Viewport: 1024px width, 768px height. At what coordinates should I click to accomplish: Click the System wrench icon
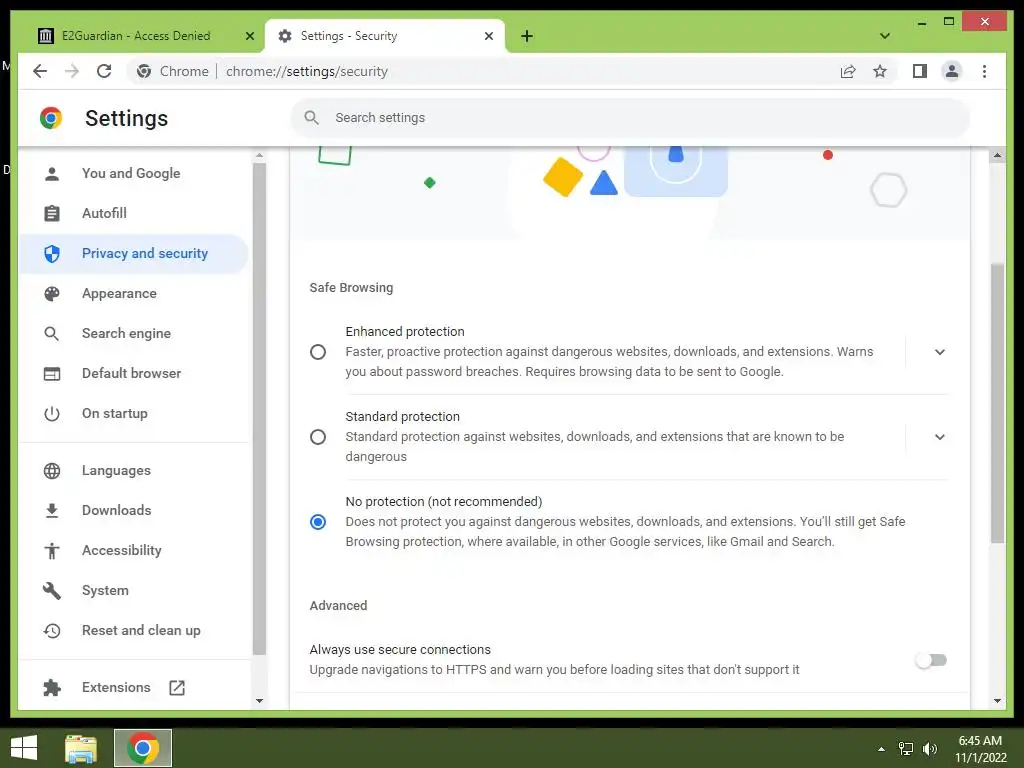pyautogui.click(x=52, y=590)
